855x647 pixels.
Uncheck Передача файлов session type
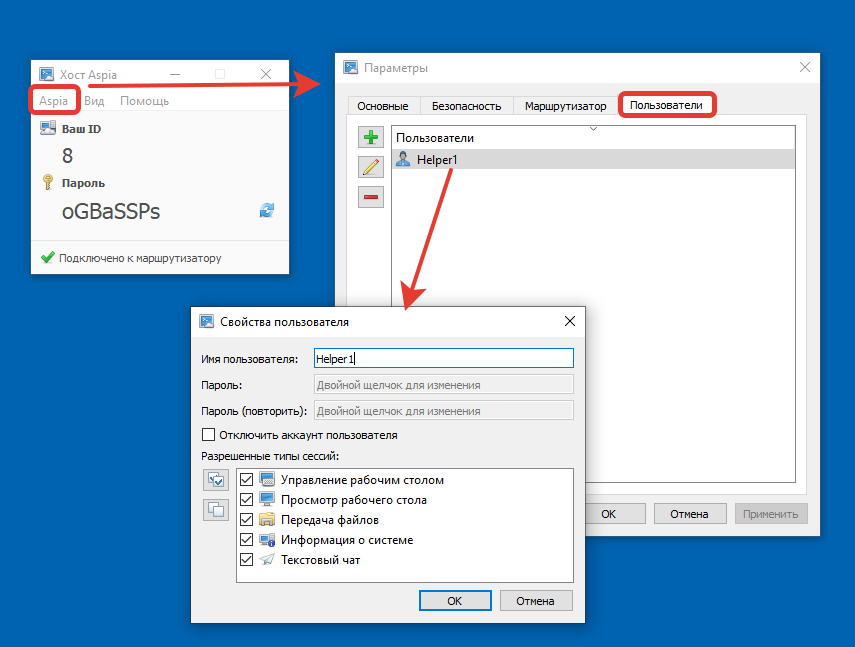[247, 520]
